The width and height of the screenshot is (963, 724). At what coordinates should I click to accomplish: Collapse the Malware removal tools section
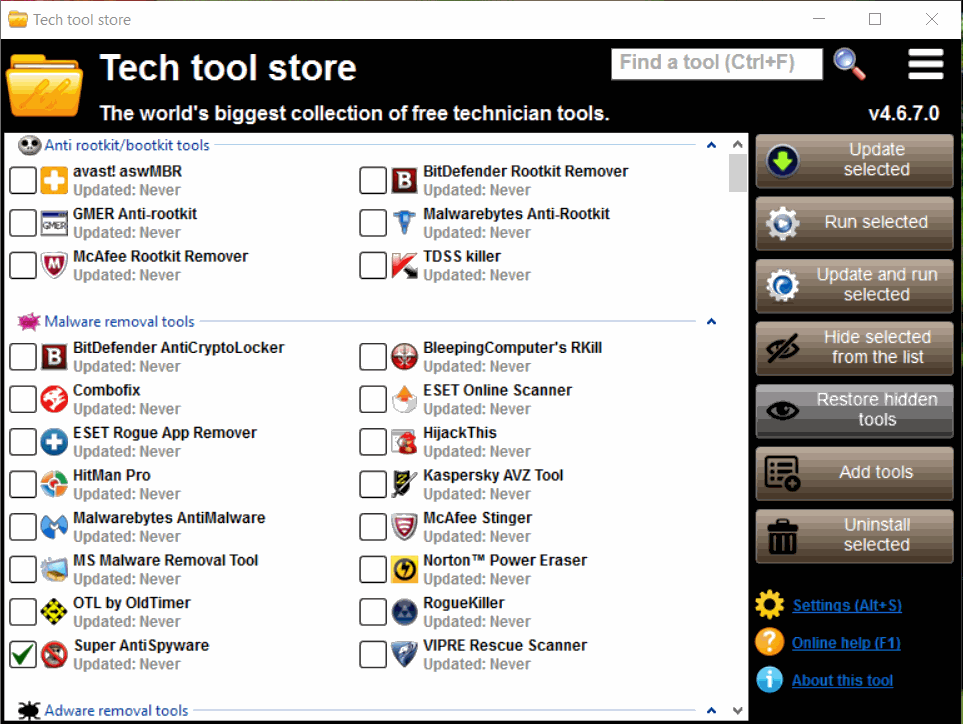pos(711,322)
